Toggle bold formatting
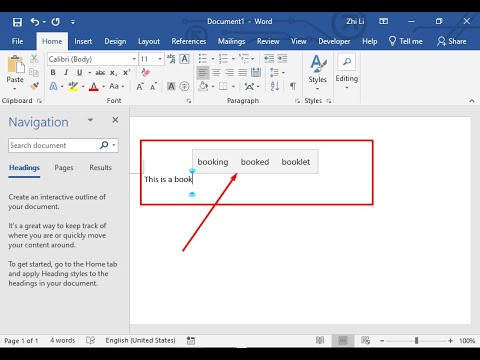Screen dimensions: 480x360 (53, 72)
